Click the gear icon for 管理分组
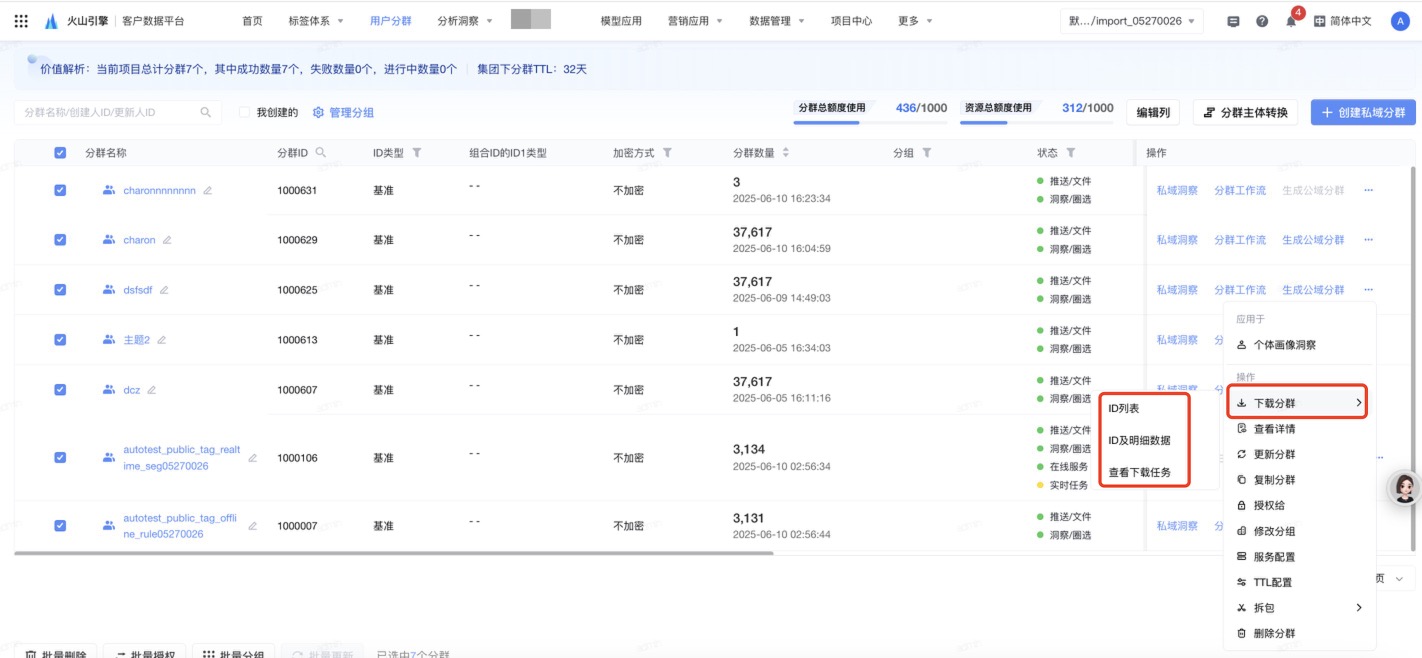1422x658 pixels. tap(319, 112)
